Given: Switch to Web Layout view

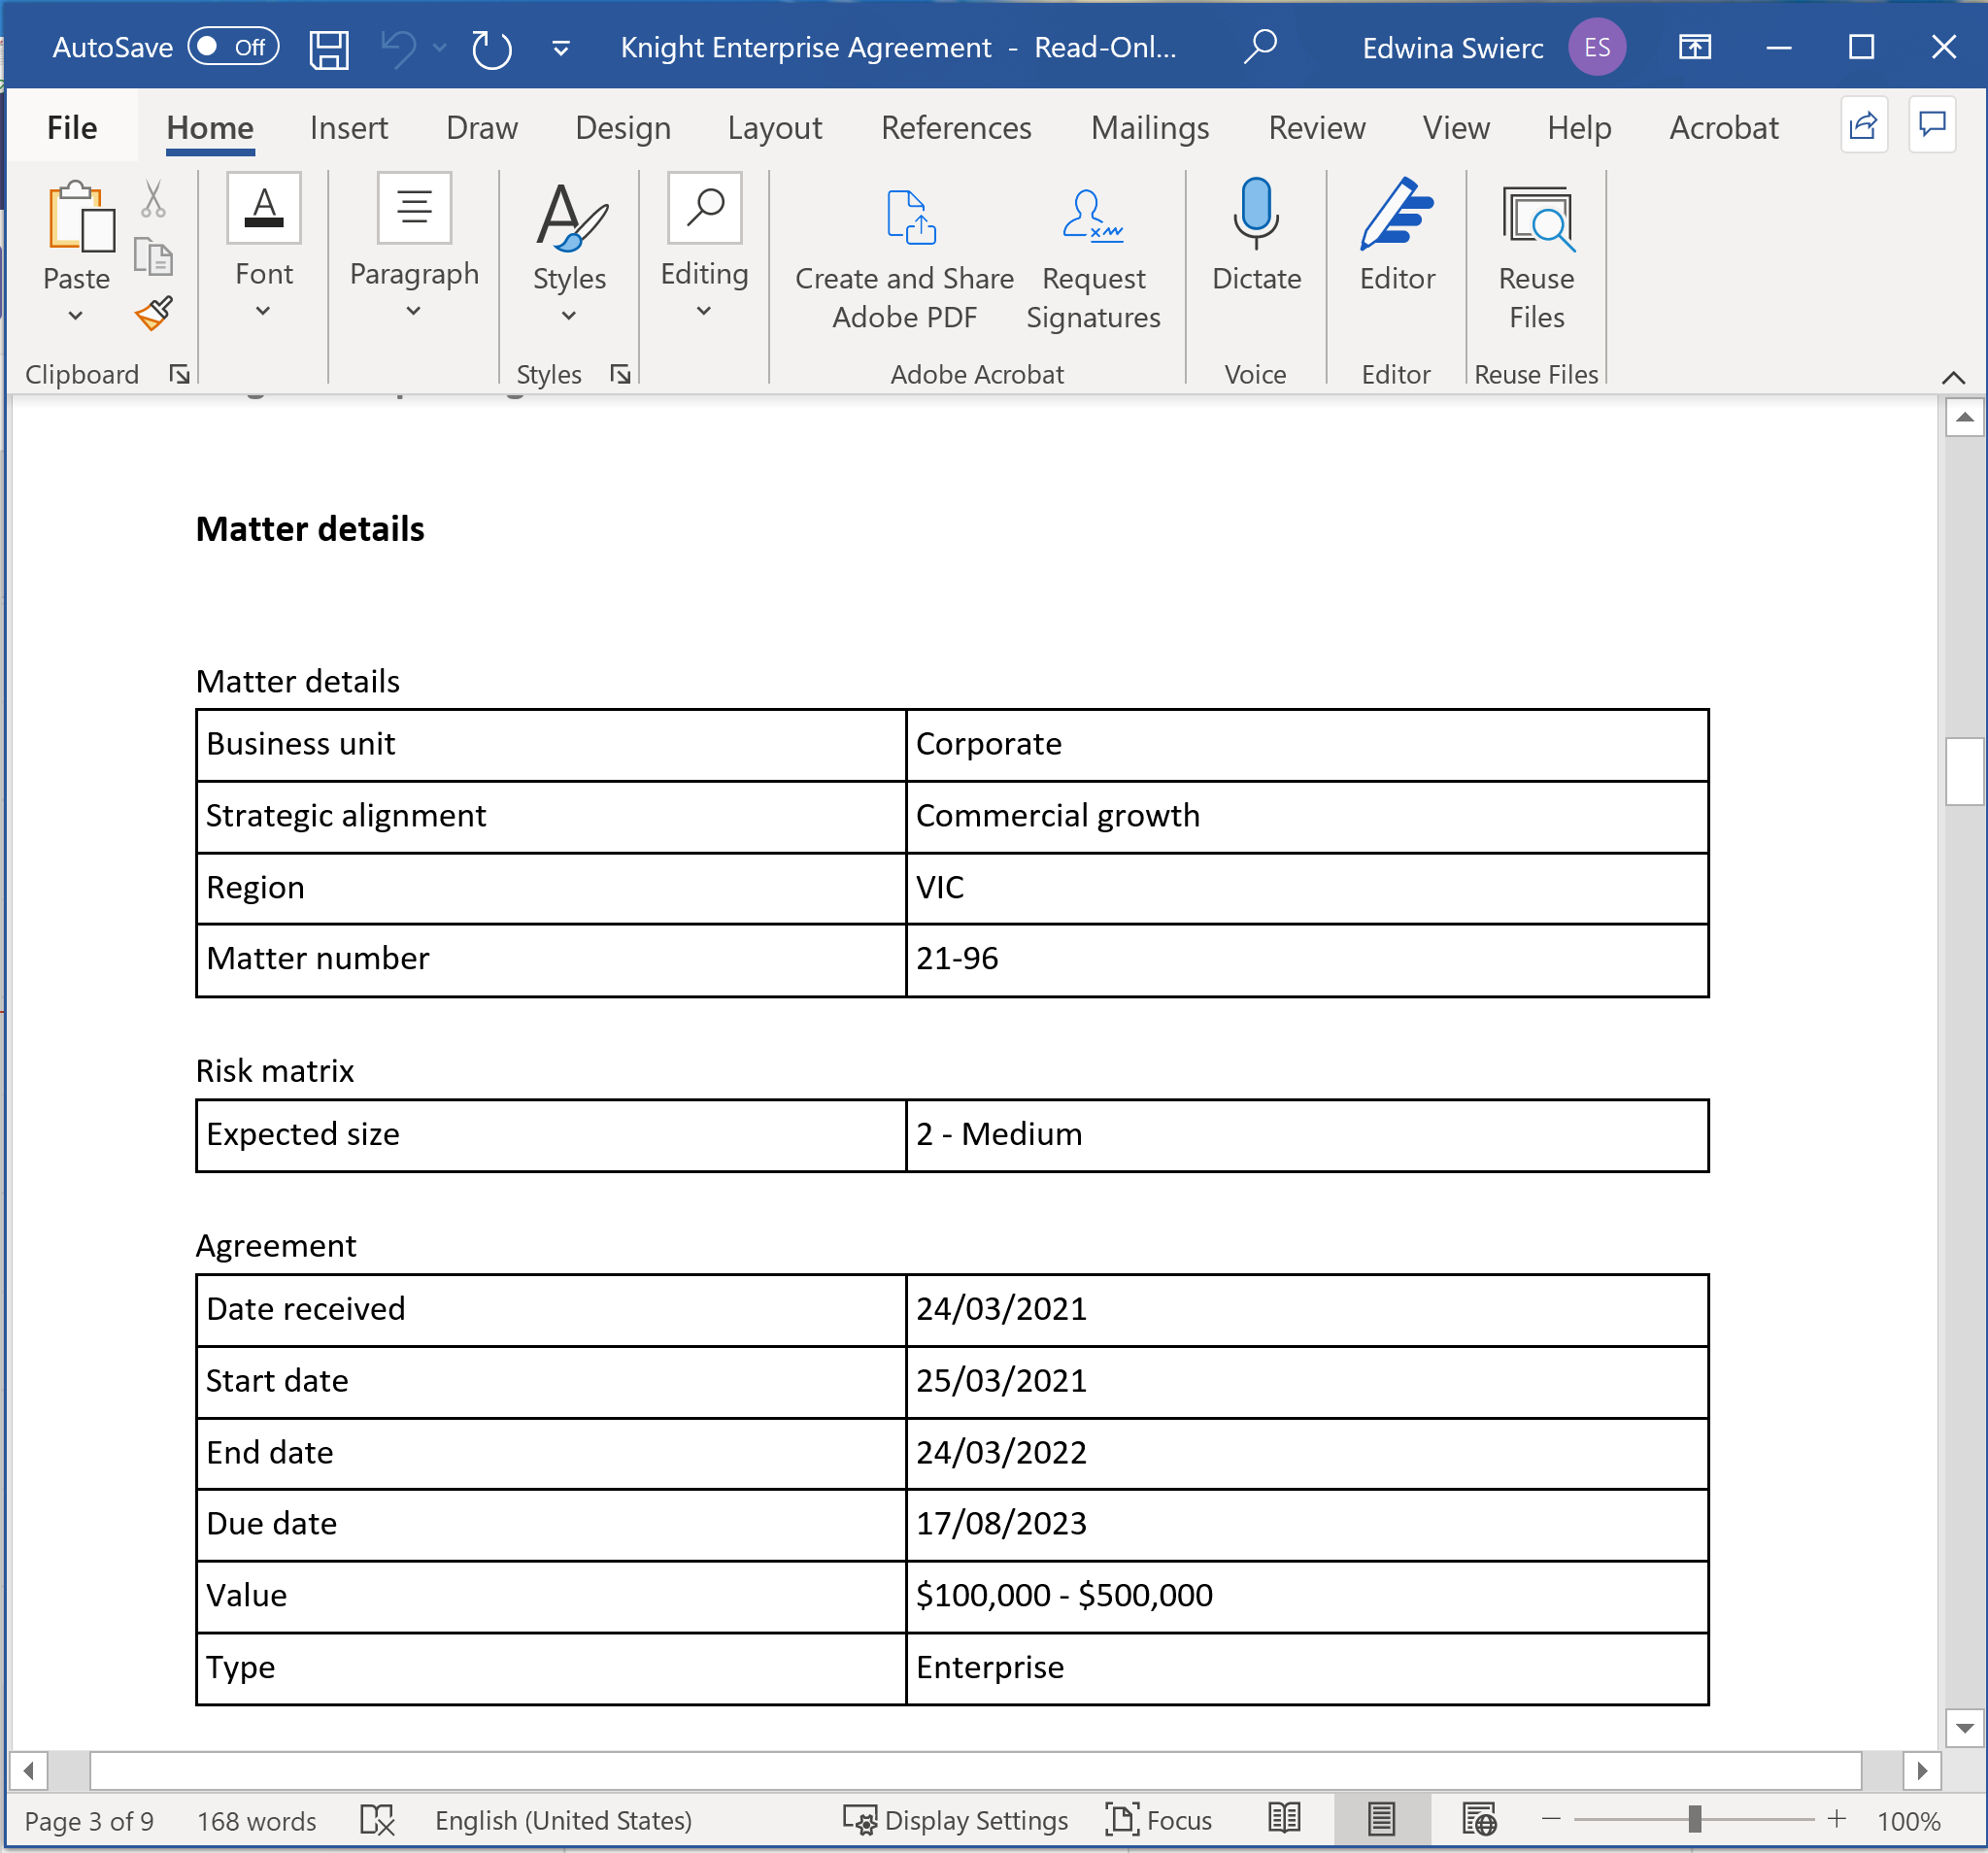Looking at the screenshot, I should coord(1478,1819).
